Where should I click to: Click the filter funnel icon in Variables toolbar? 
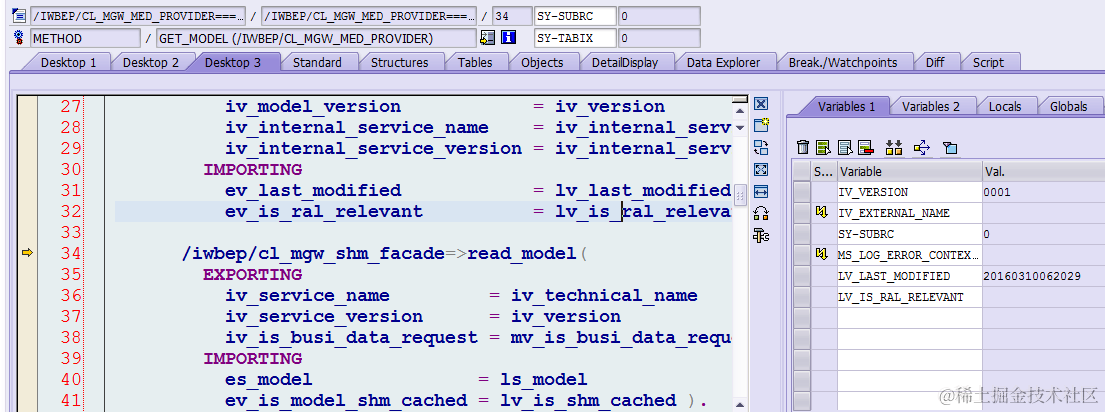950,148
